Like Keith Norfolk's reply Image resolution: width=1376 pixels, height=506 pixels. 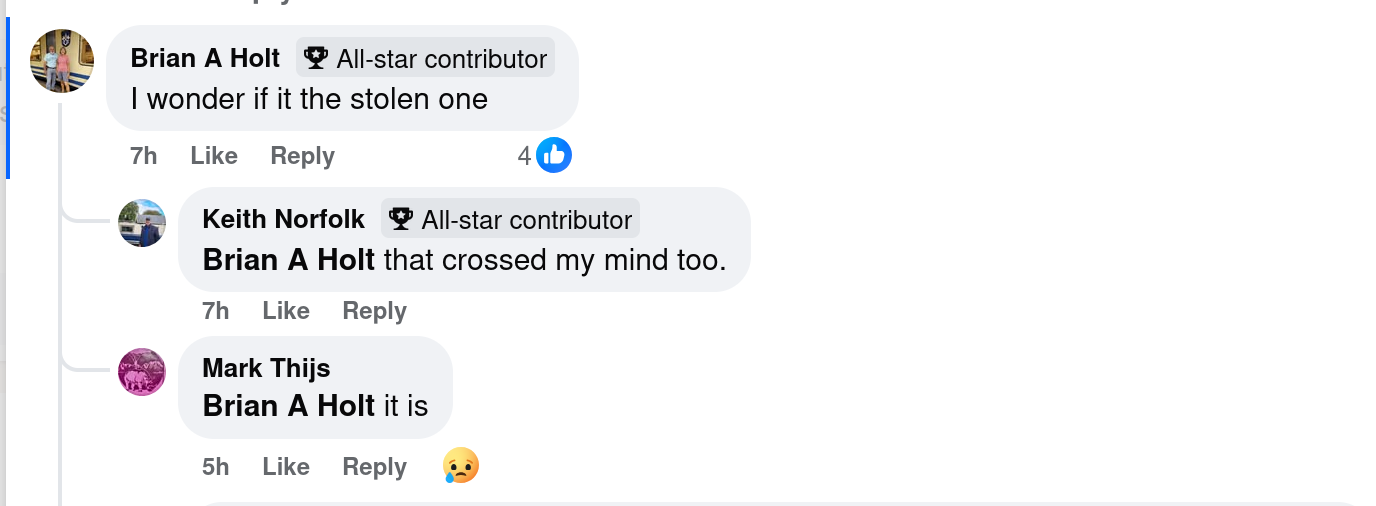pyautogui.click(x=286, y=311)
